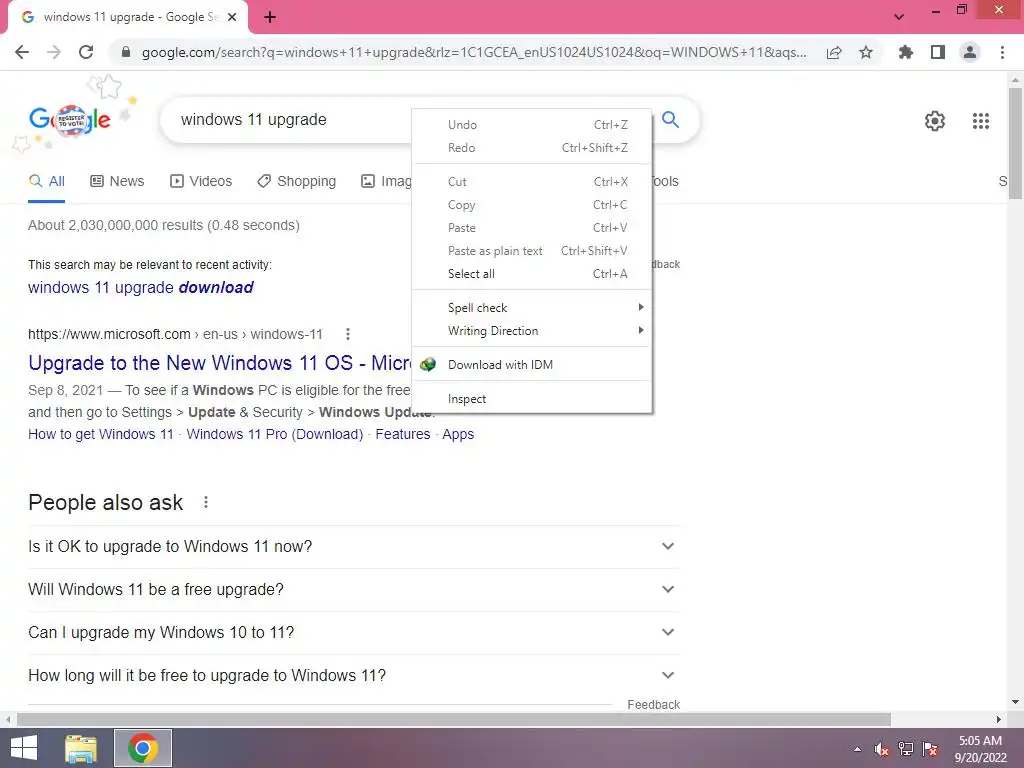1024x768 pixels.
Task: Toggle the browser side panel icon
Action: click(938, 52)
